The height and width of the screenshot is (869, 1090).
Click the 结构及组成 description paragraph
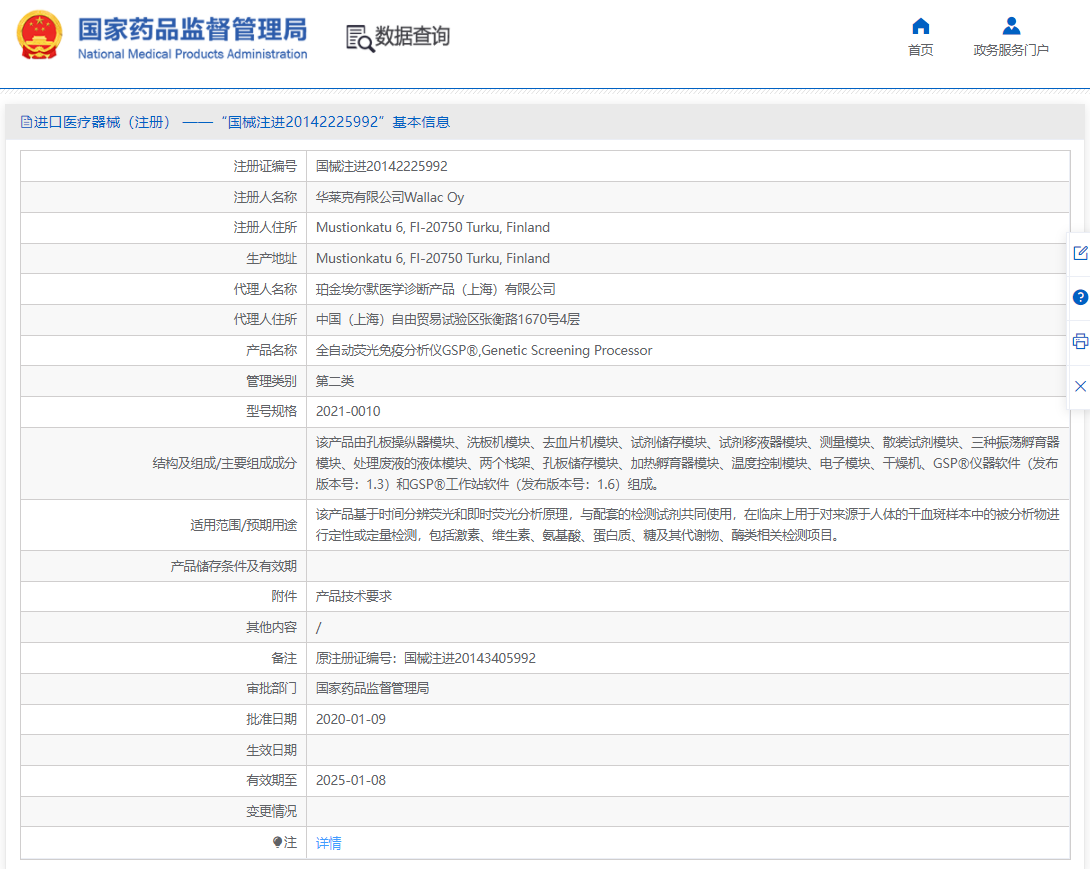coord(688,463)
